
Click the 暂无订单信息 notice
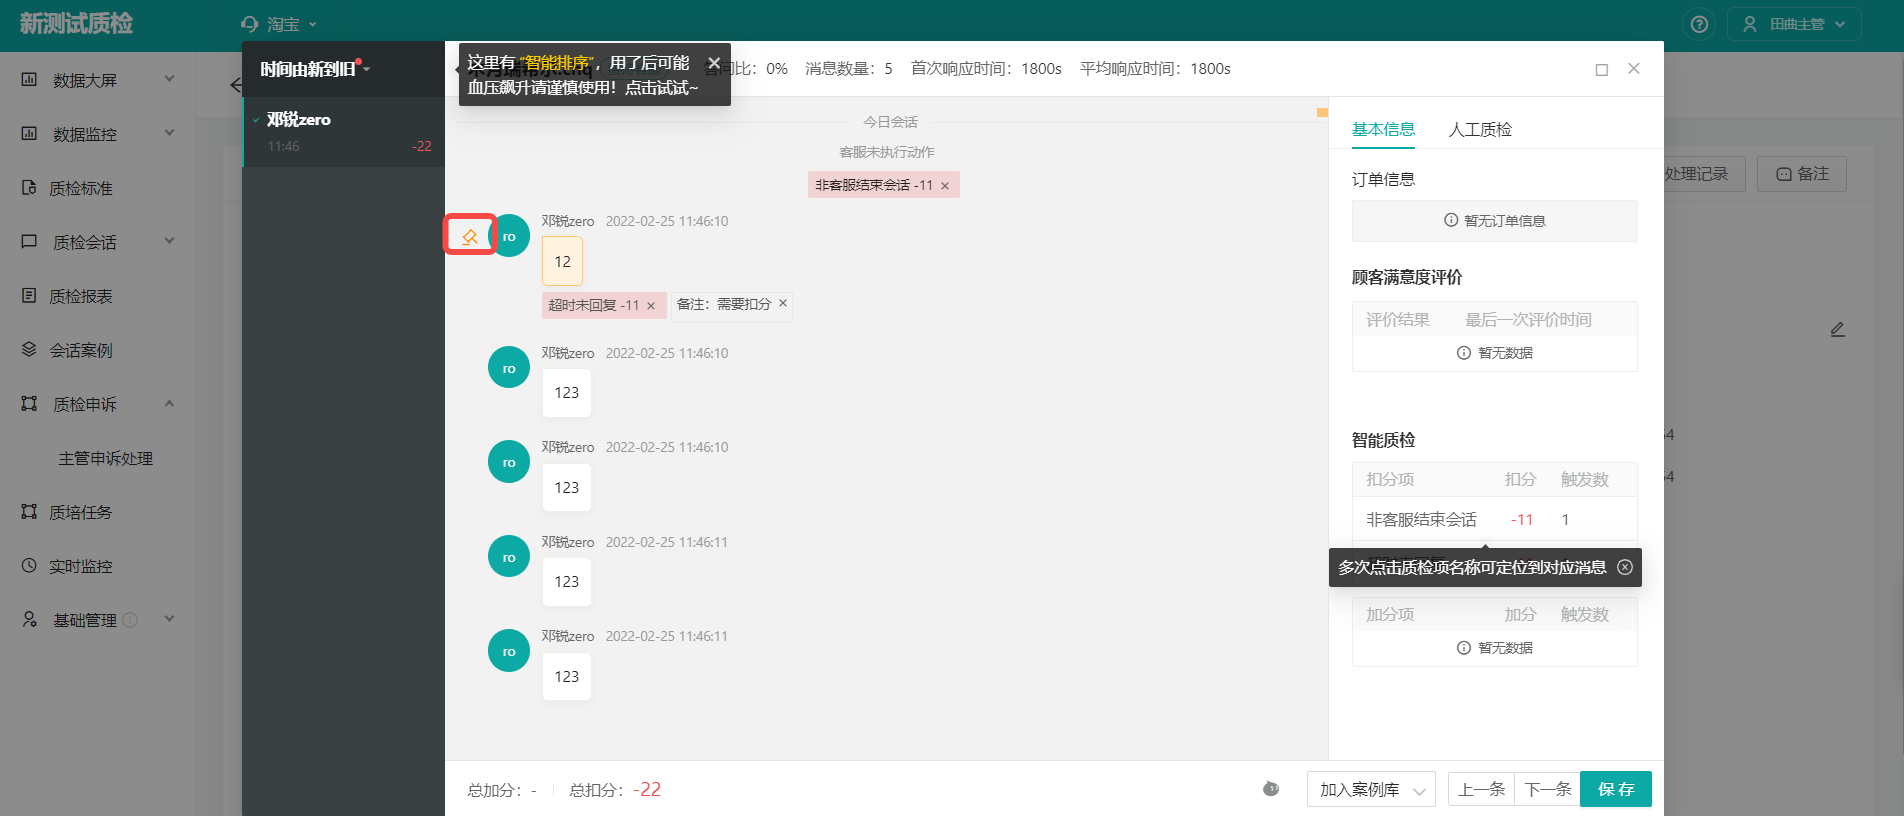pyautogui.click(x=1494, y=220)
